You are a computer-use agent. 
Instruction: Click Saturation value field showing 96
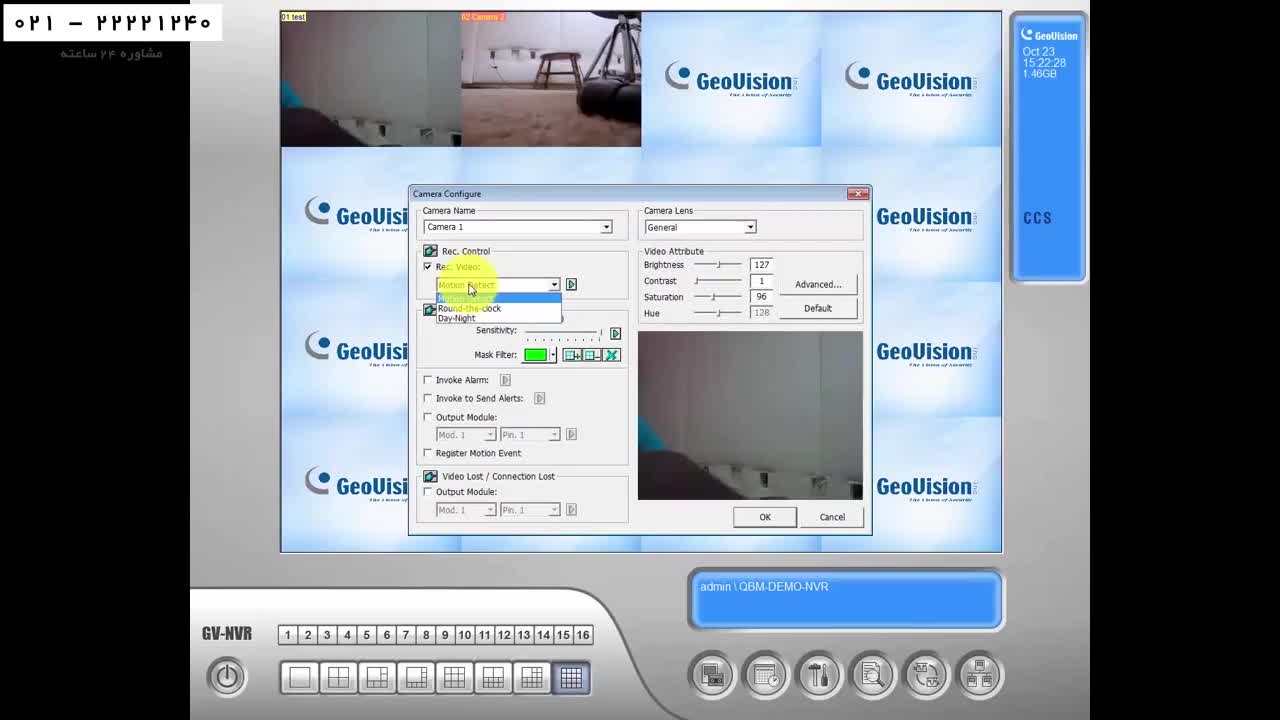(x=761, y=297)
